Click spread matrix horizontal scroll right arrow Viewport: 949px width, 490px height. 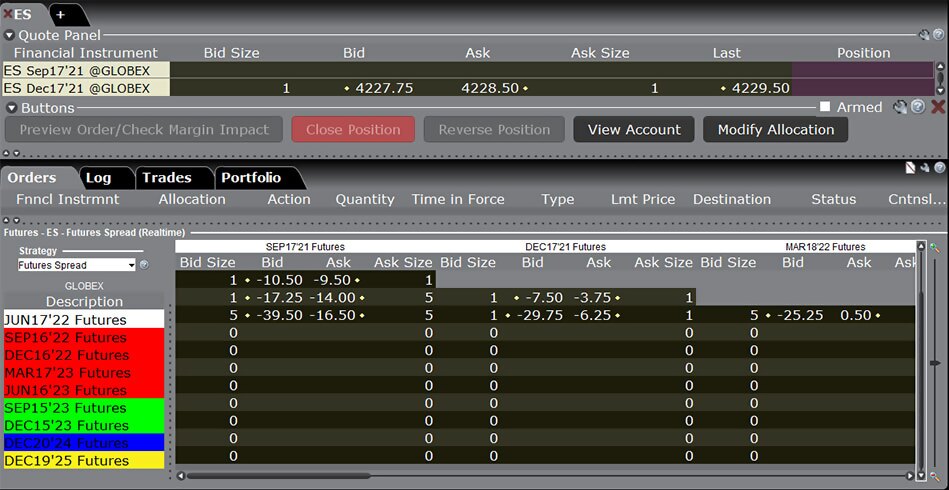tap(911, 476)
